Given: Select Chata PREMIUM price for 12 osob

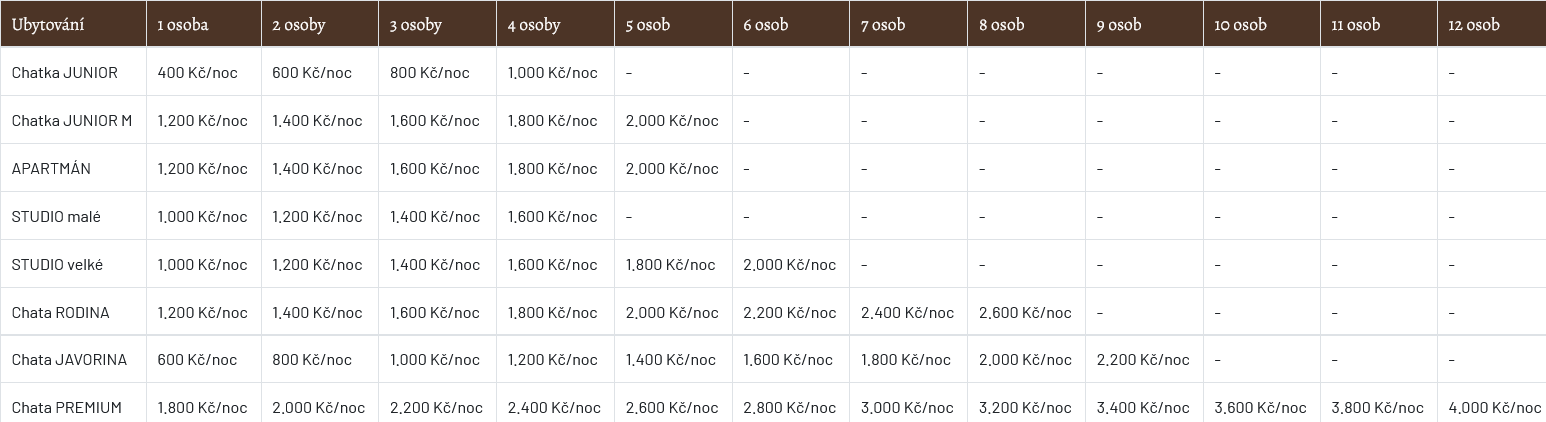Looking at the screenshot, I should point(1495,407).
